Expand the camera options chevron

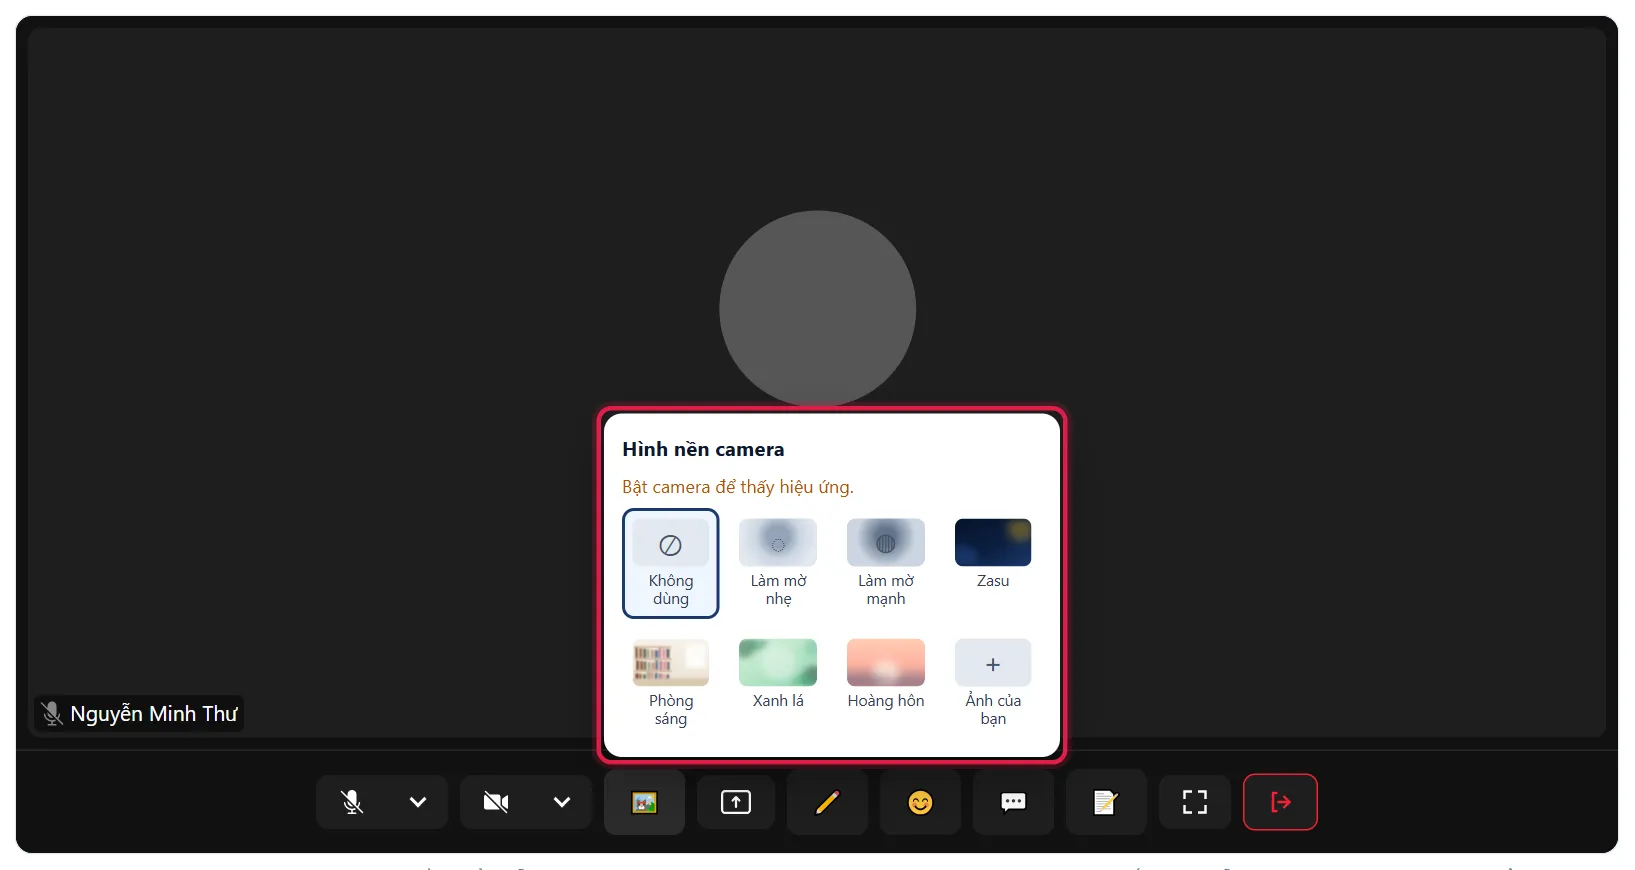562,802
